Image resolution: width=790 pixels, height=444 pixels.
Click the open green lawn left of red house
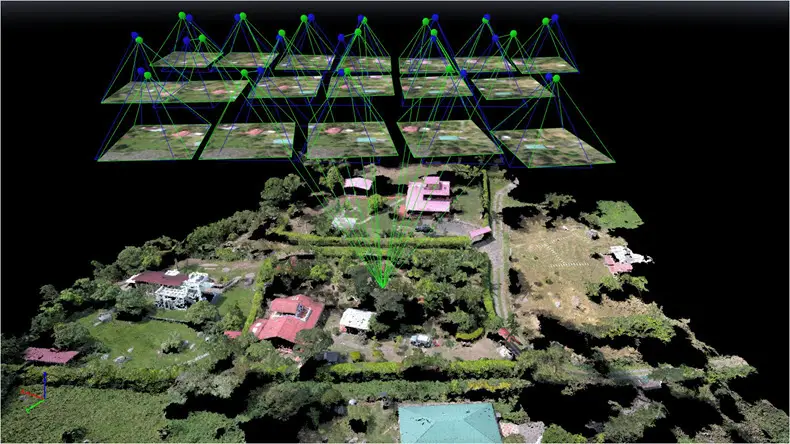point(140,337)
